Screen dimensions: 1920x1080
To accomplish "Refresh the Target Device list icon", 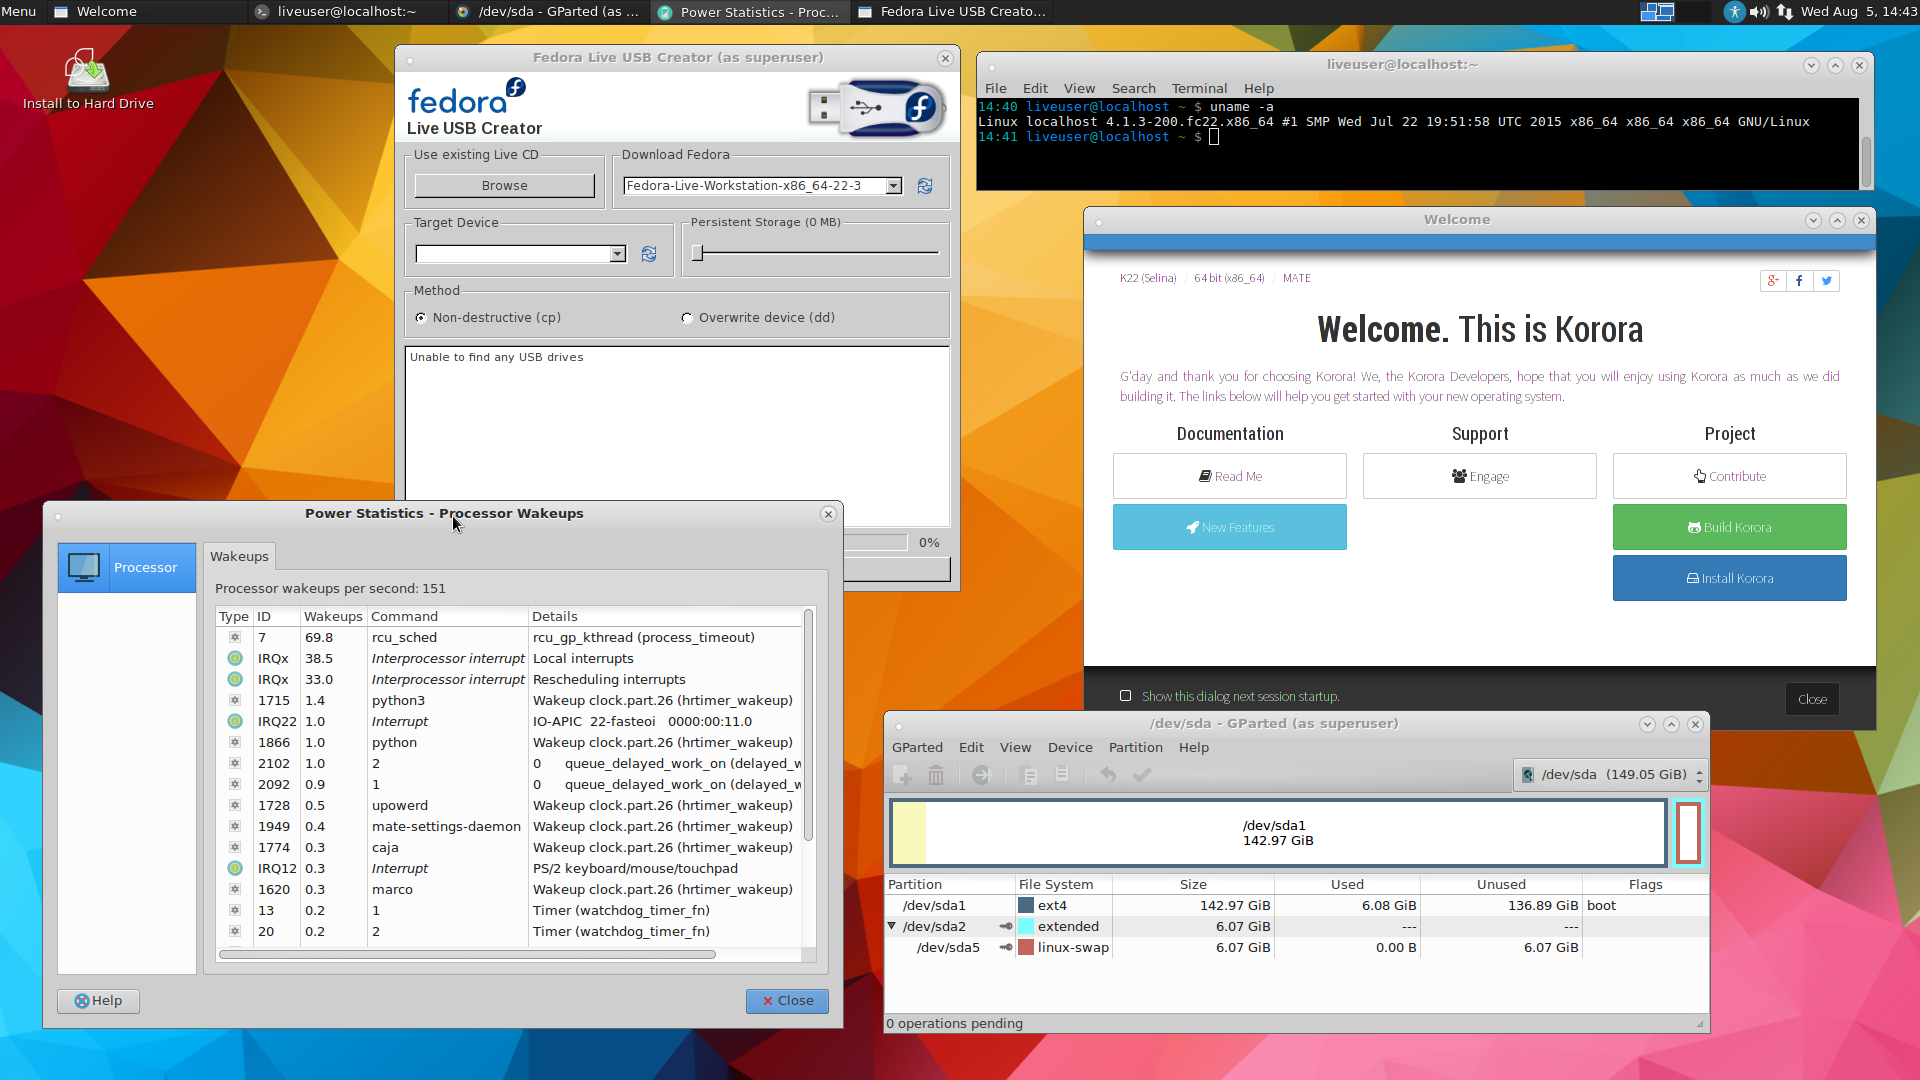I will point(649,254).
